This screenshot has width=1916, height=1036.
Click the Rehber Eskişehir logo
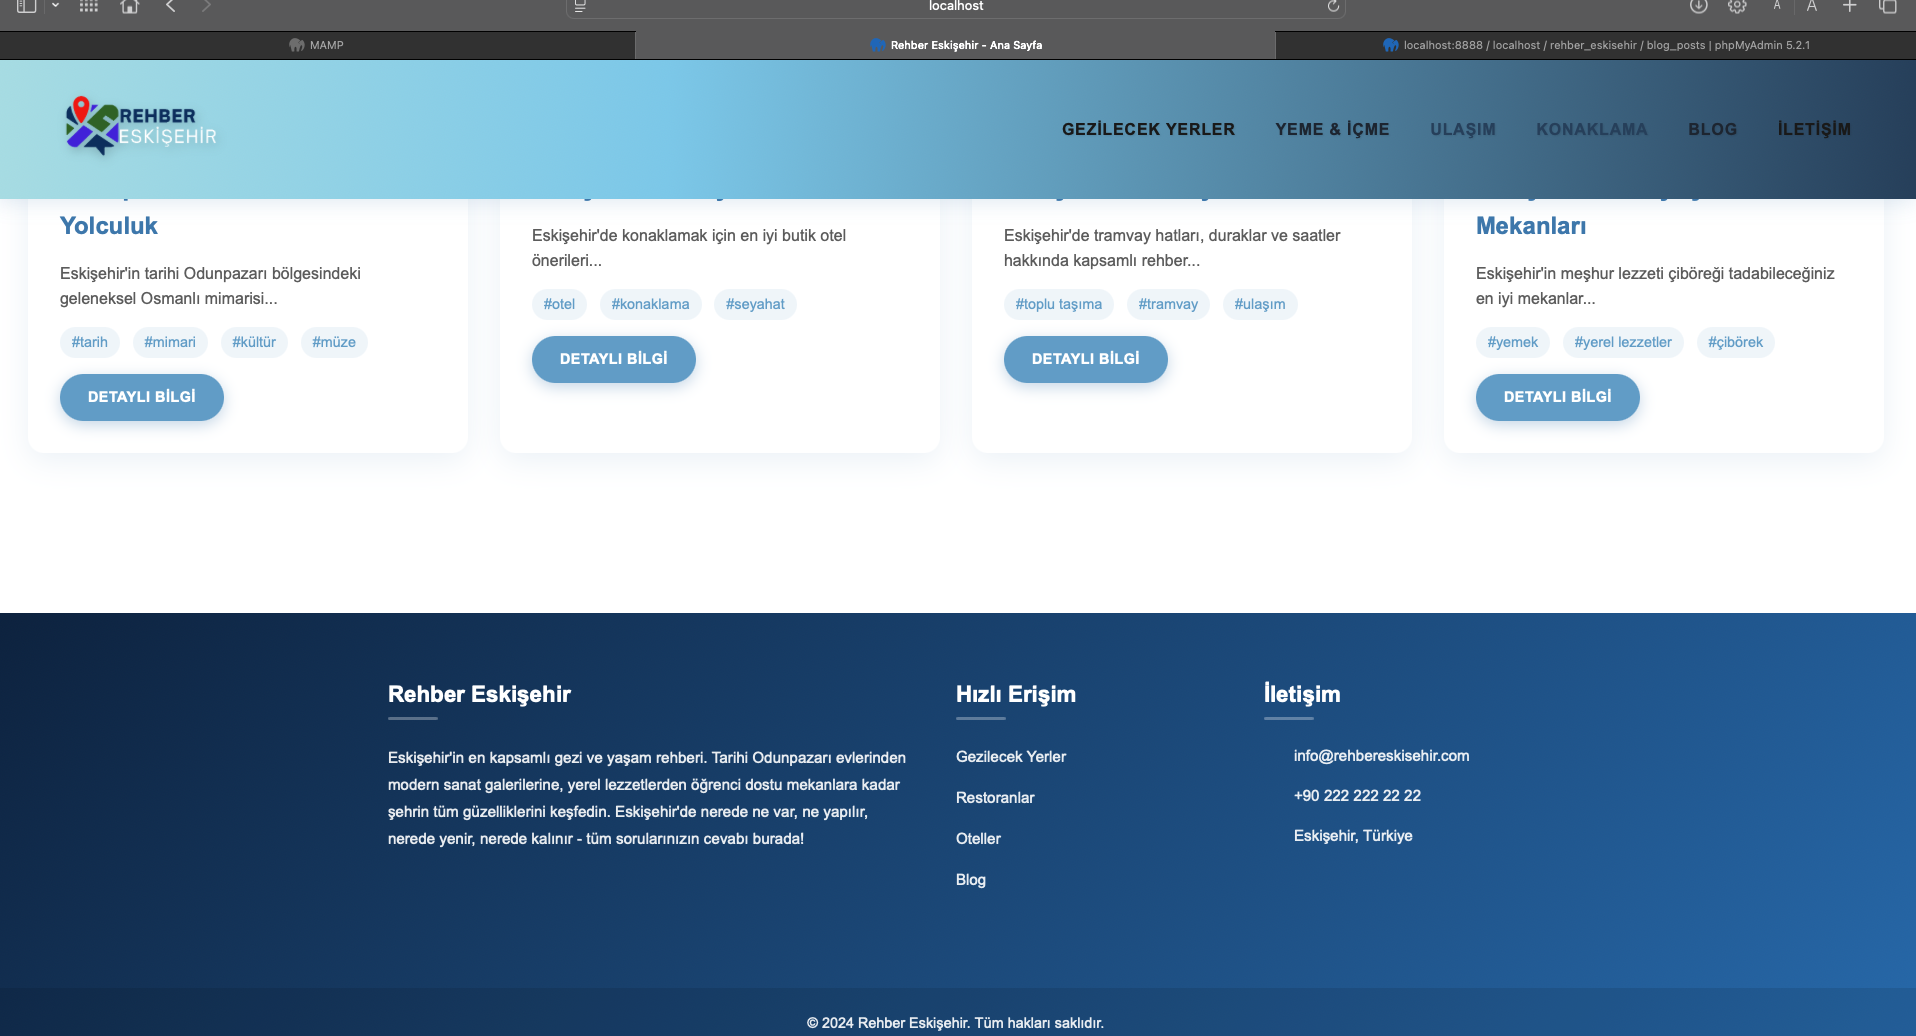tap(141, 127)
